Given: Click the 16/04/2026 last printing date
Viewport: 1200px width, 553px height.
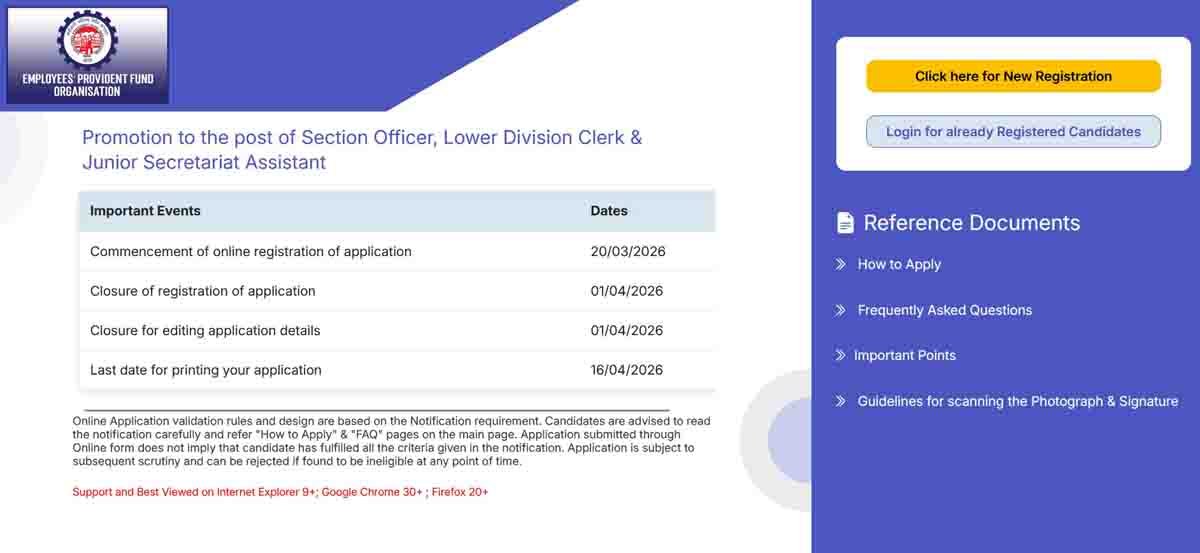Looking at the screenshot, I should pyautogui.click(x=627, y=370).
